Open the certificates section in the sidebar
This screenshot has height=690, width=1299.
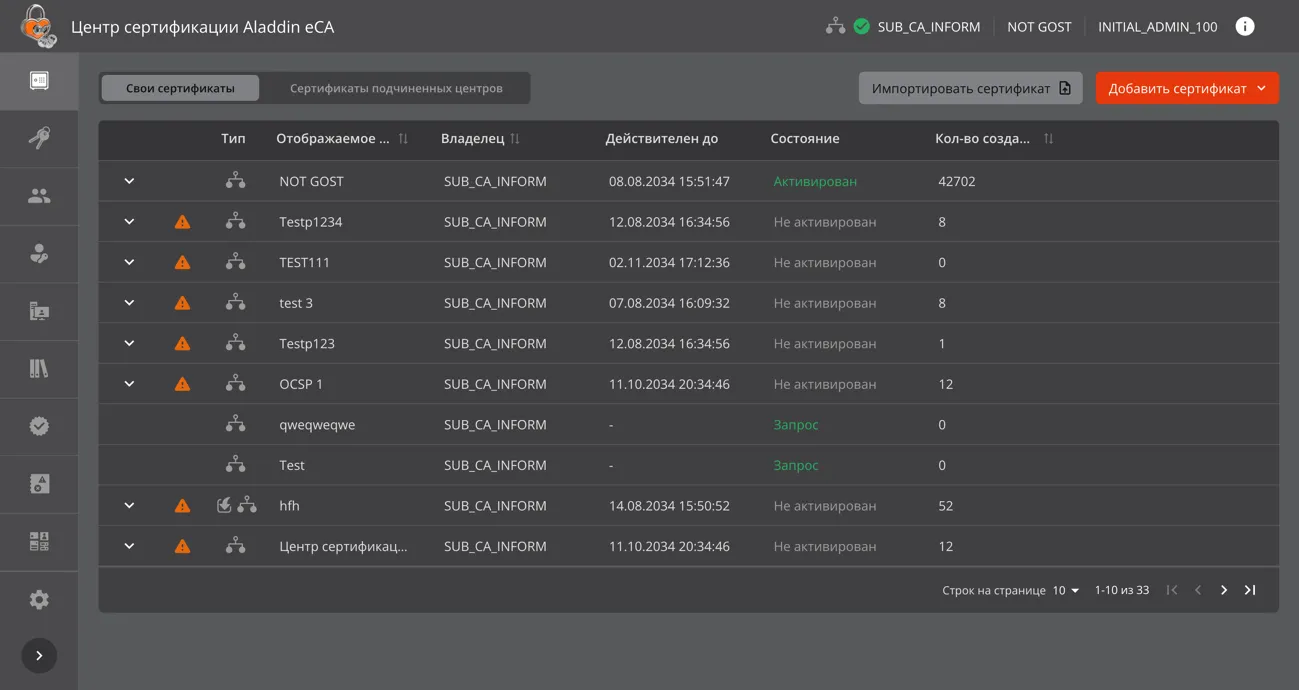pyautogui.click(x=39, y=81)
